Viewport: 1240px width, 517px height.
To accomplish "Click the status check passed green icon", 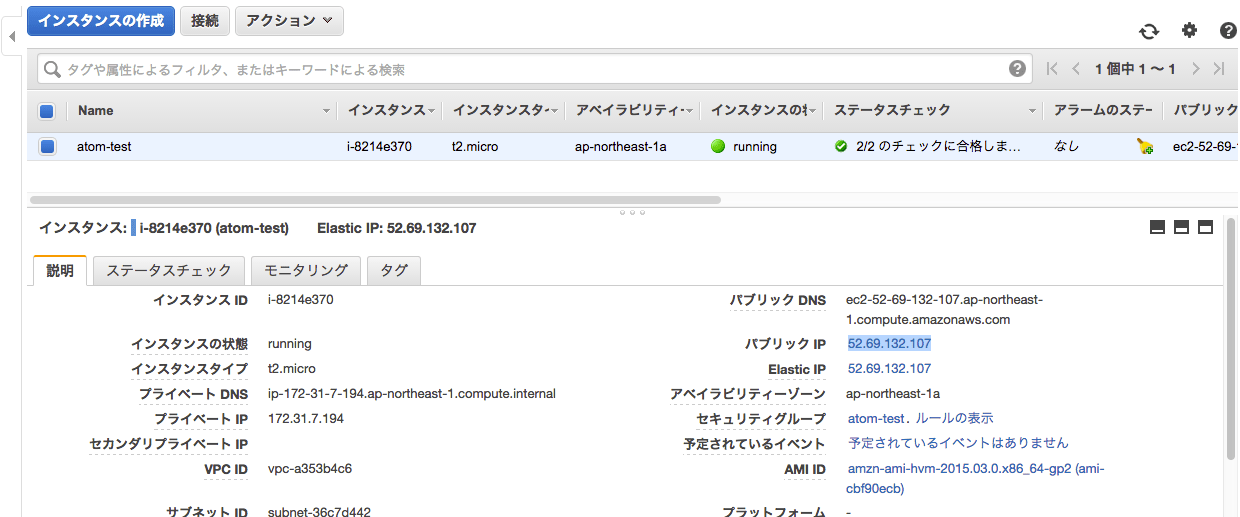I will point(841,146).
